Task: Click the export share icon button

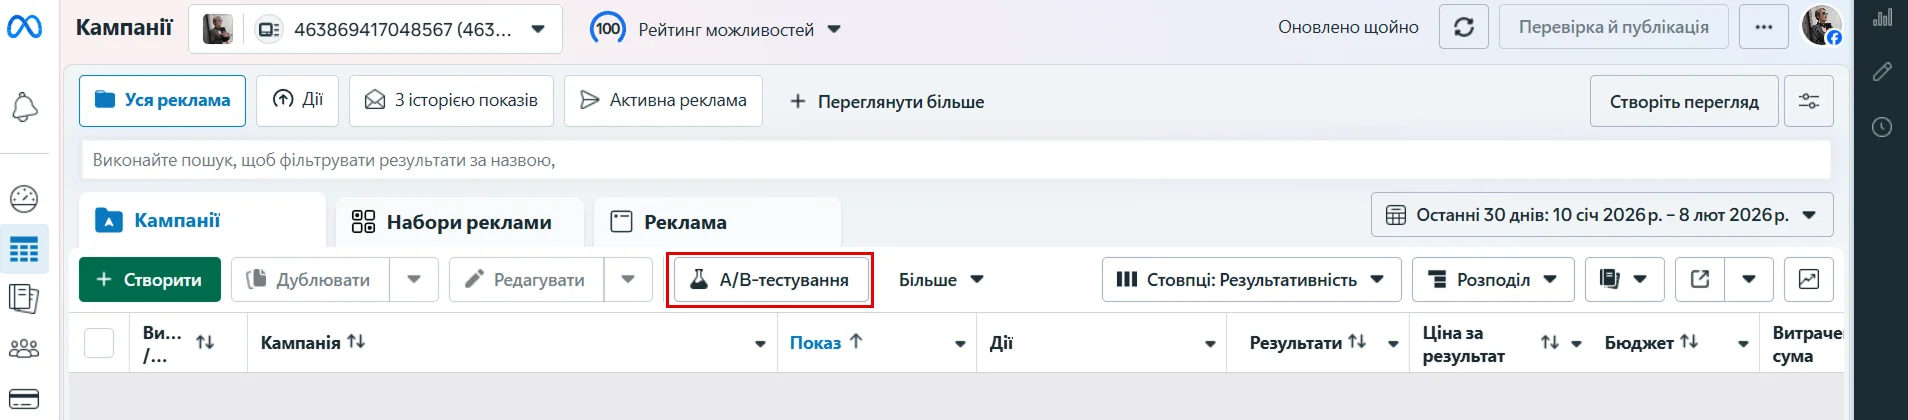Action: click(x=1700, y=279)
